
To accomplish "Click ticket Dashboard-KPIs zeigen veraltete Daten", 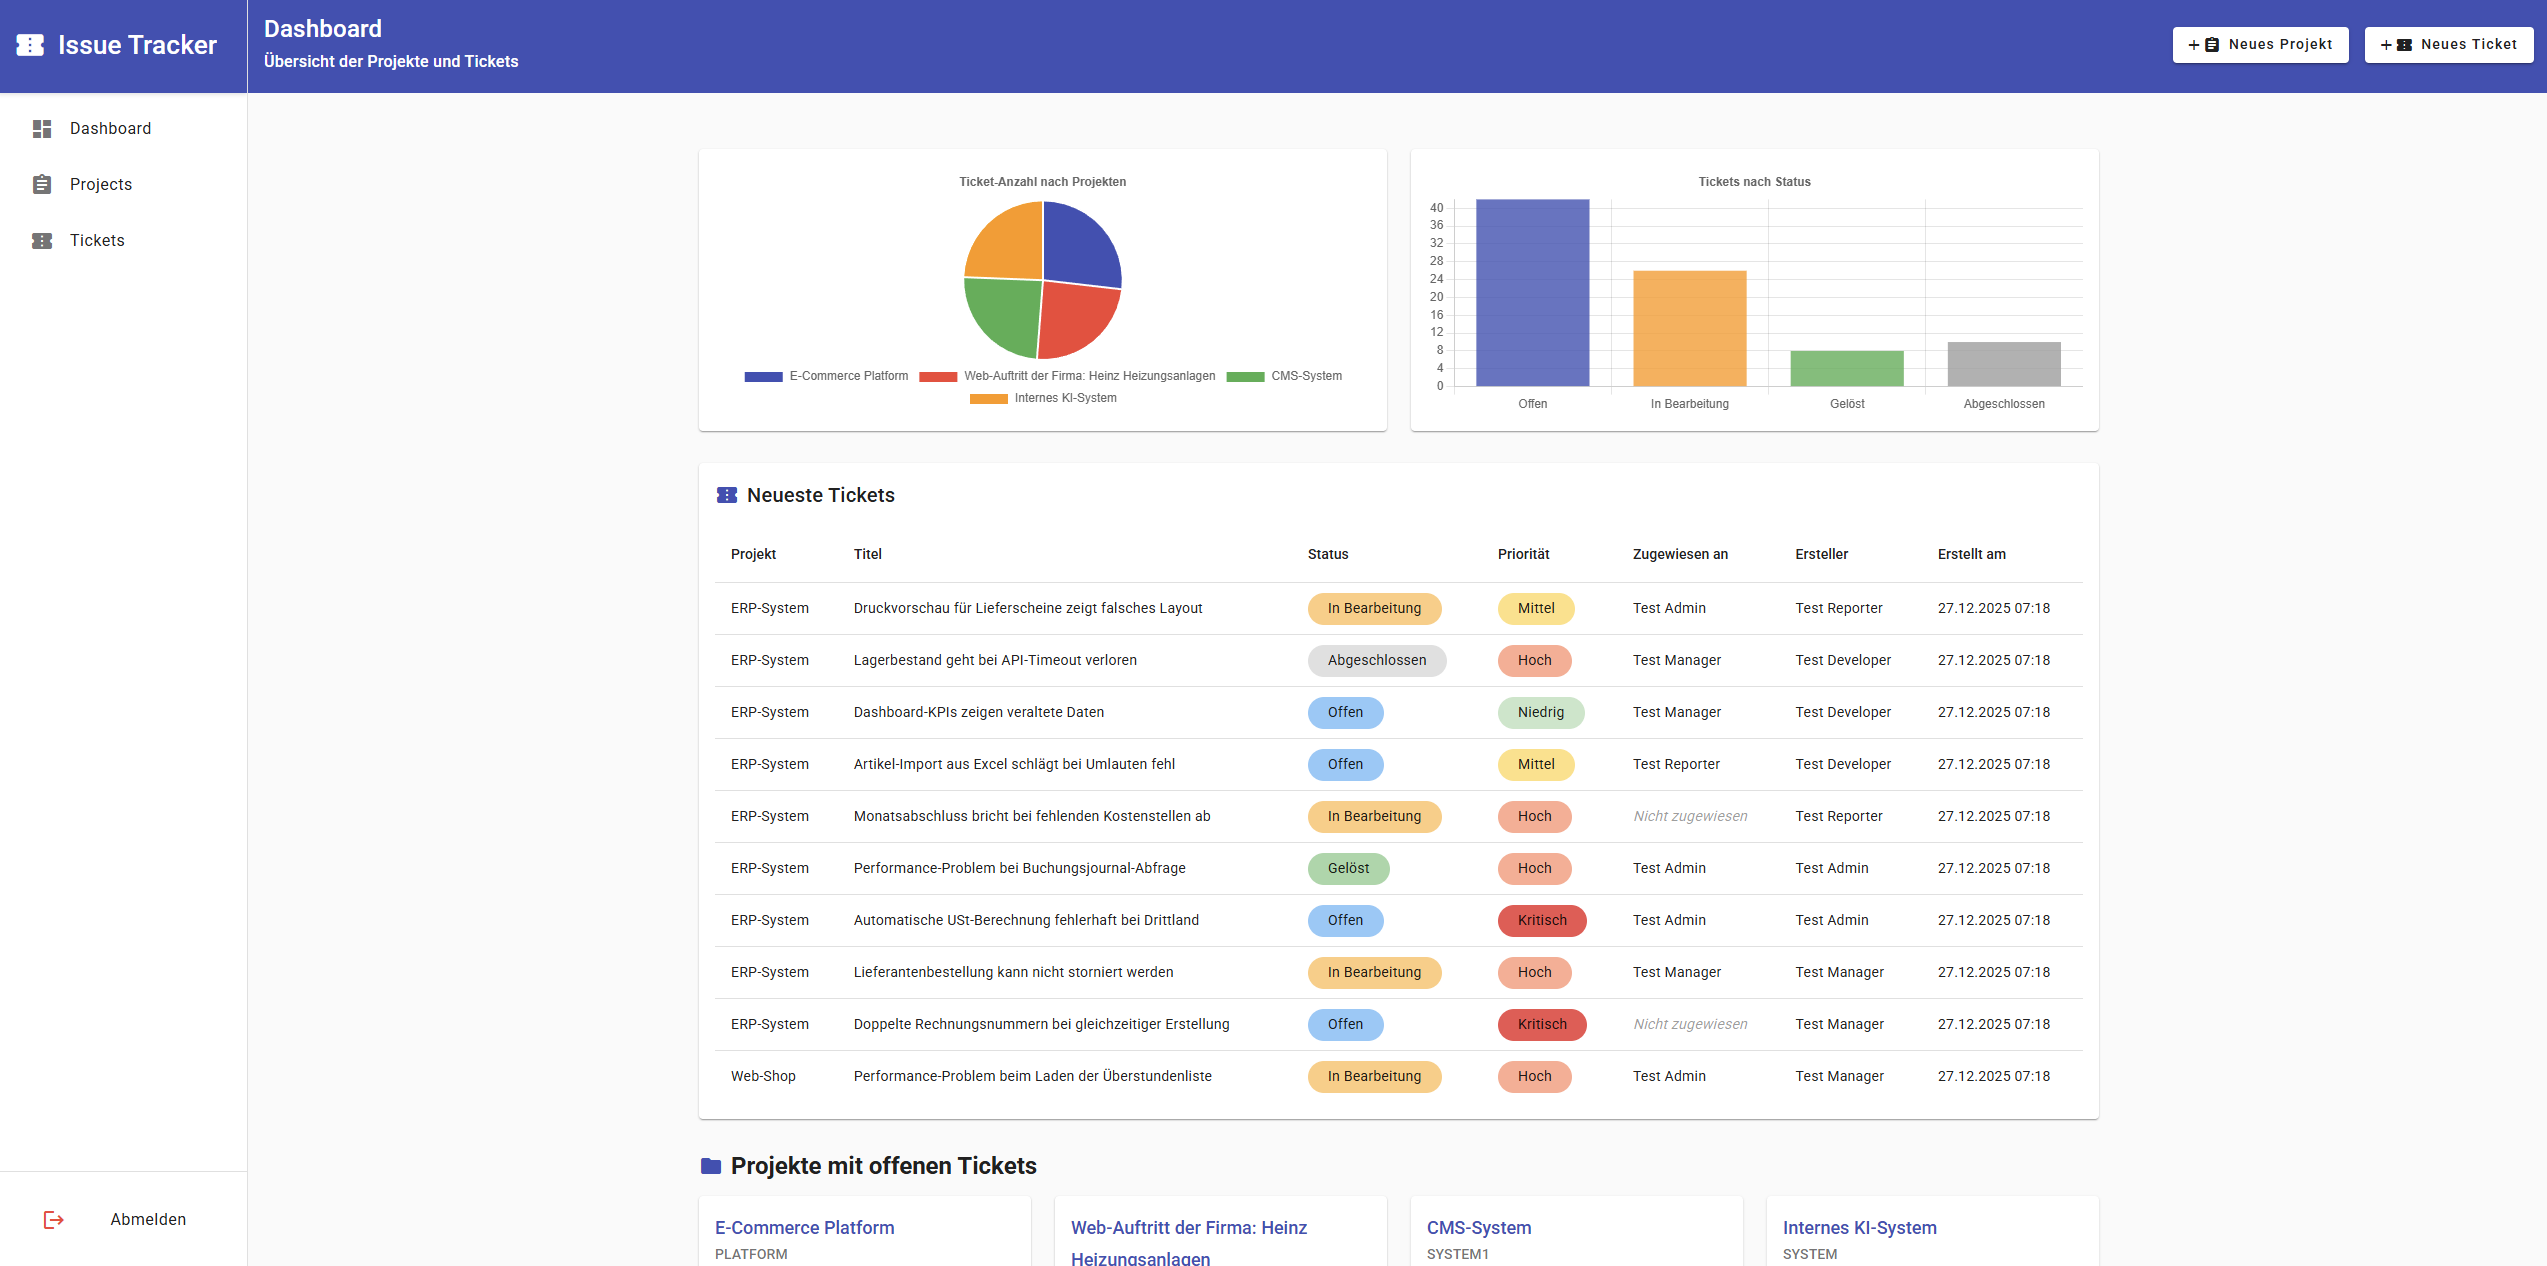I will pos(979,713).
